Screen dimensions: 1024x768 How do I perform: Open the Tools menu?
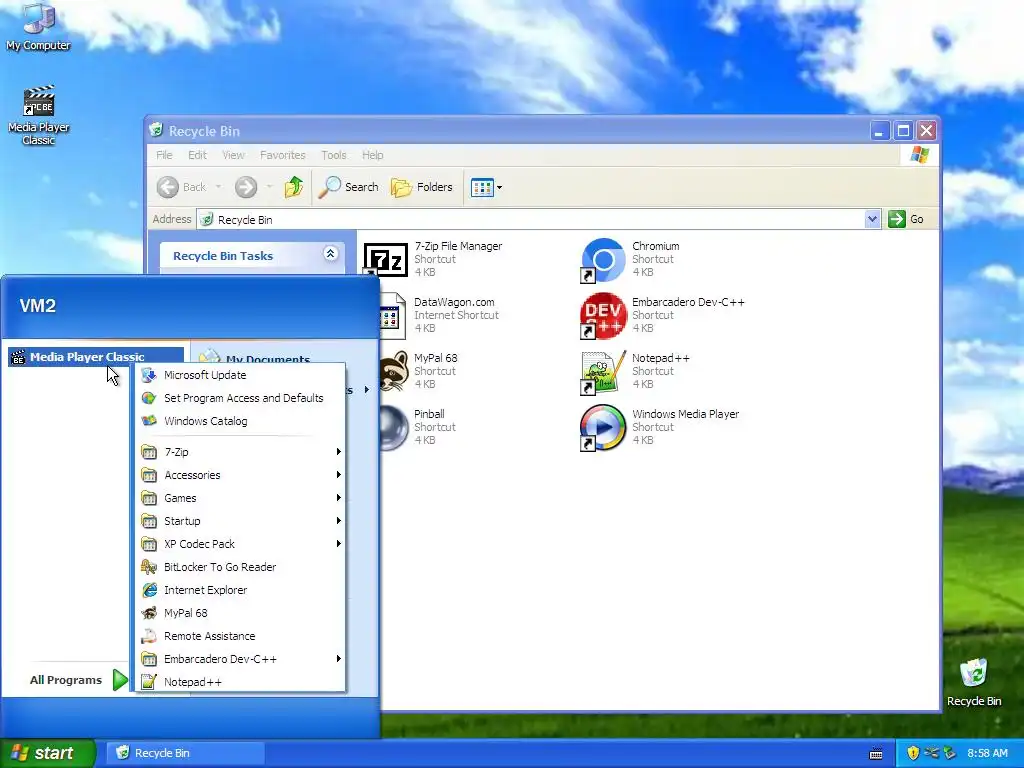pyautogui.click(x=334, y=155)
